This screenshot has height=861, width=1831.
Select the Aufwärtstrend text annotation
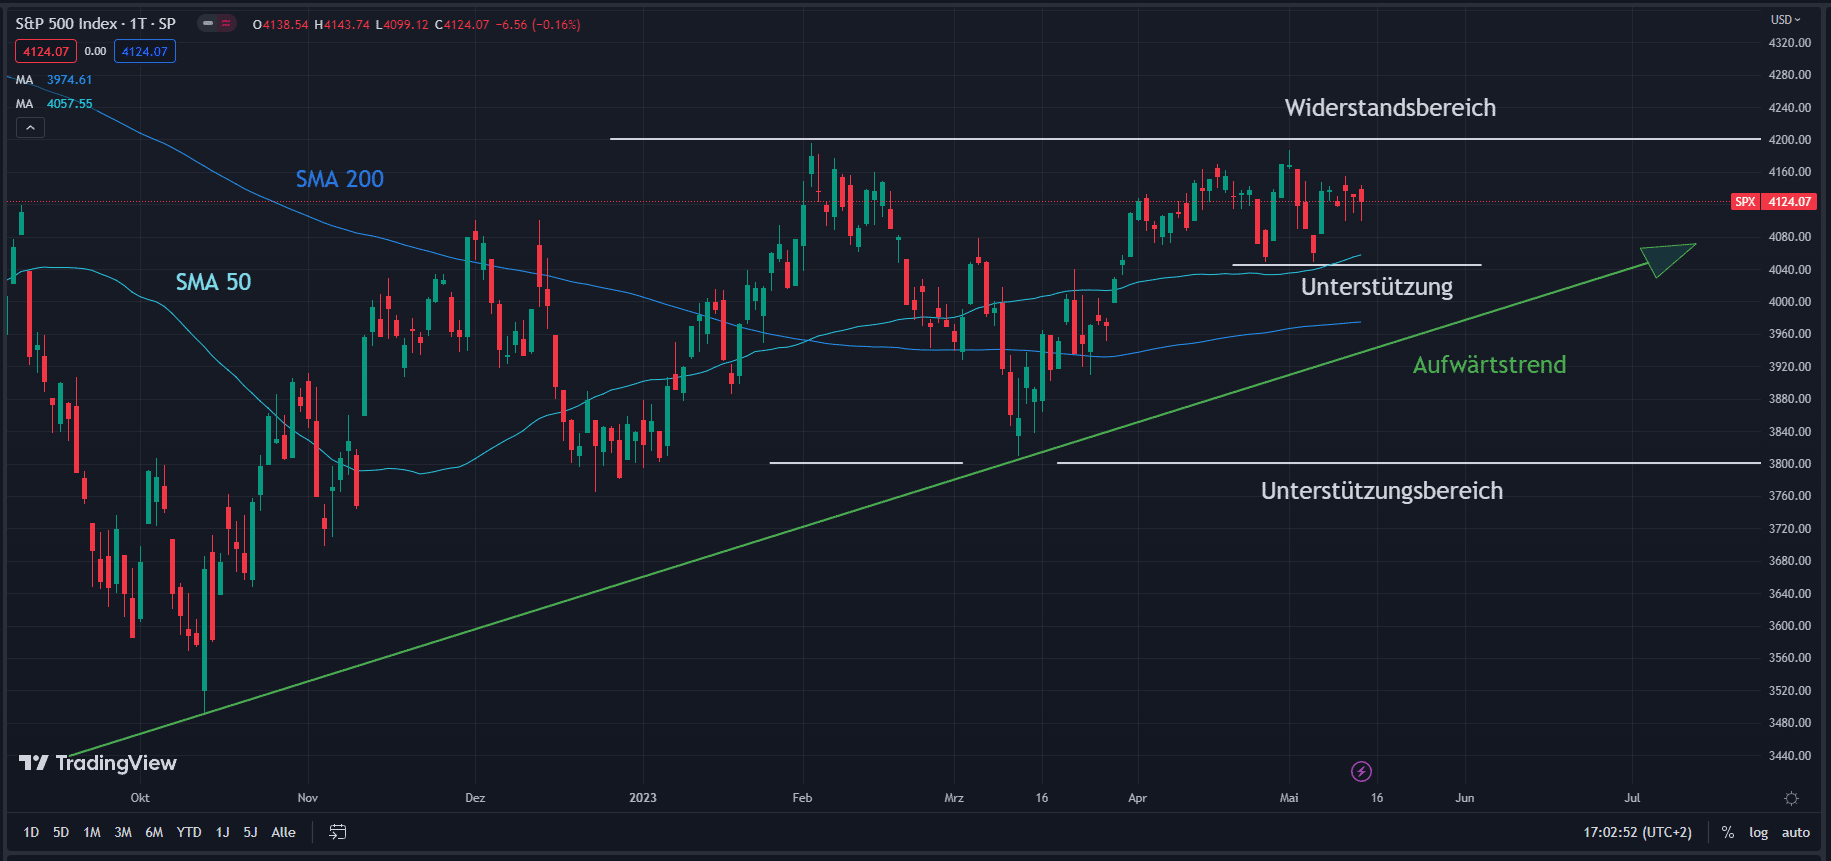[x=1489, y=365]
